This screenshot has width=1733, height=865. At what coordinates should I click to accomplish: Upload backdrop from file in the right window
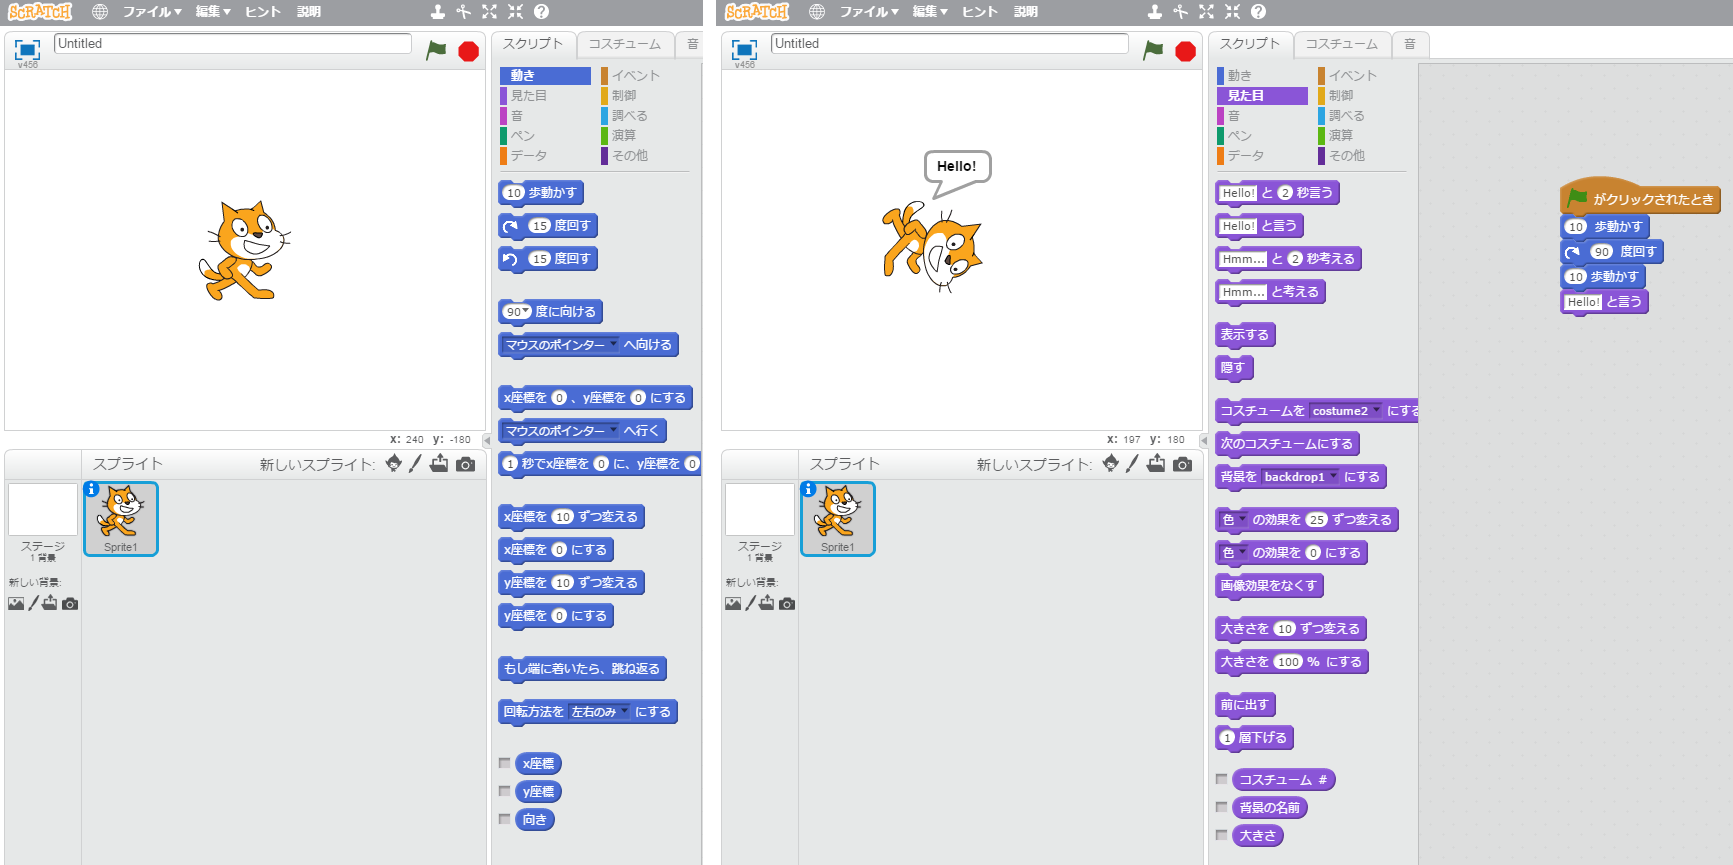(x=766, y=603)
